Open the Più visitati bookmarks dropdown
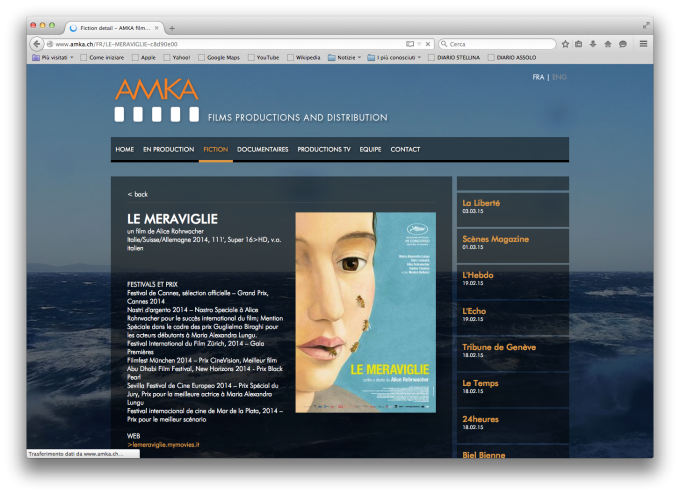The width and height of the screenshot is (680, 495). (53, 57)
